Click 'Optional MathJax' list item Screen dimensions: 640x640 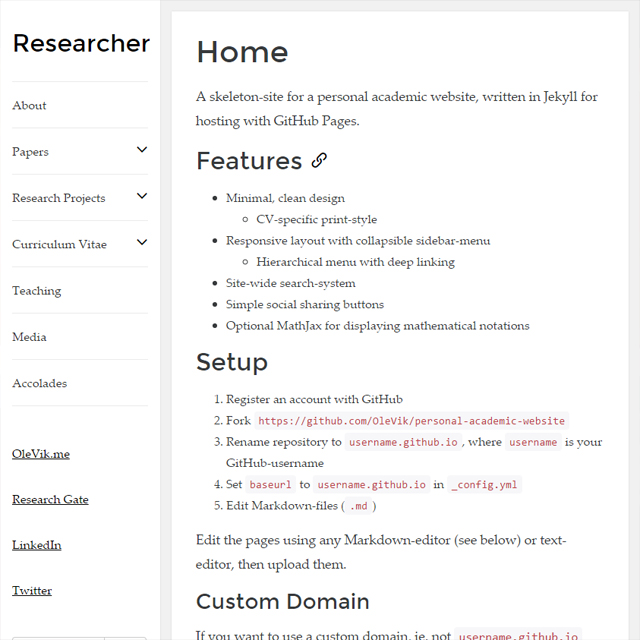coord(378,326)
